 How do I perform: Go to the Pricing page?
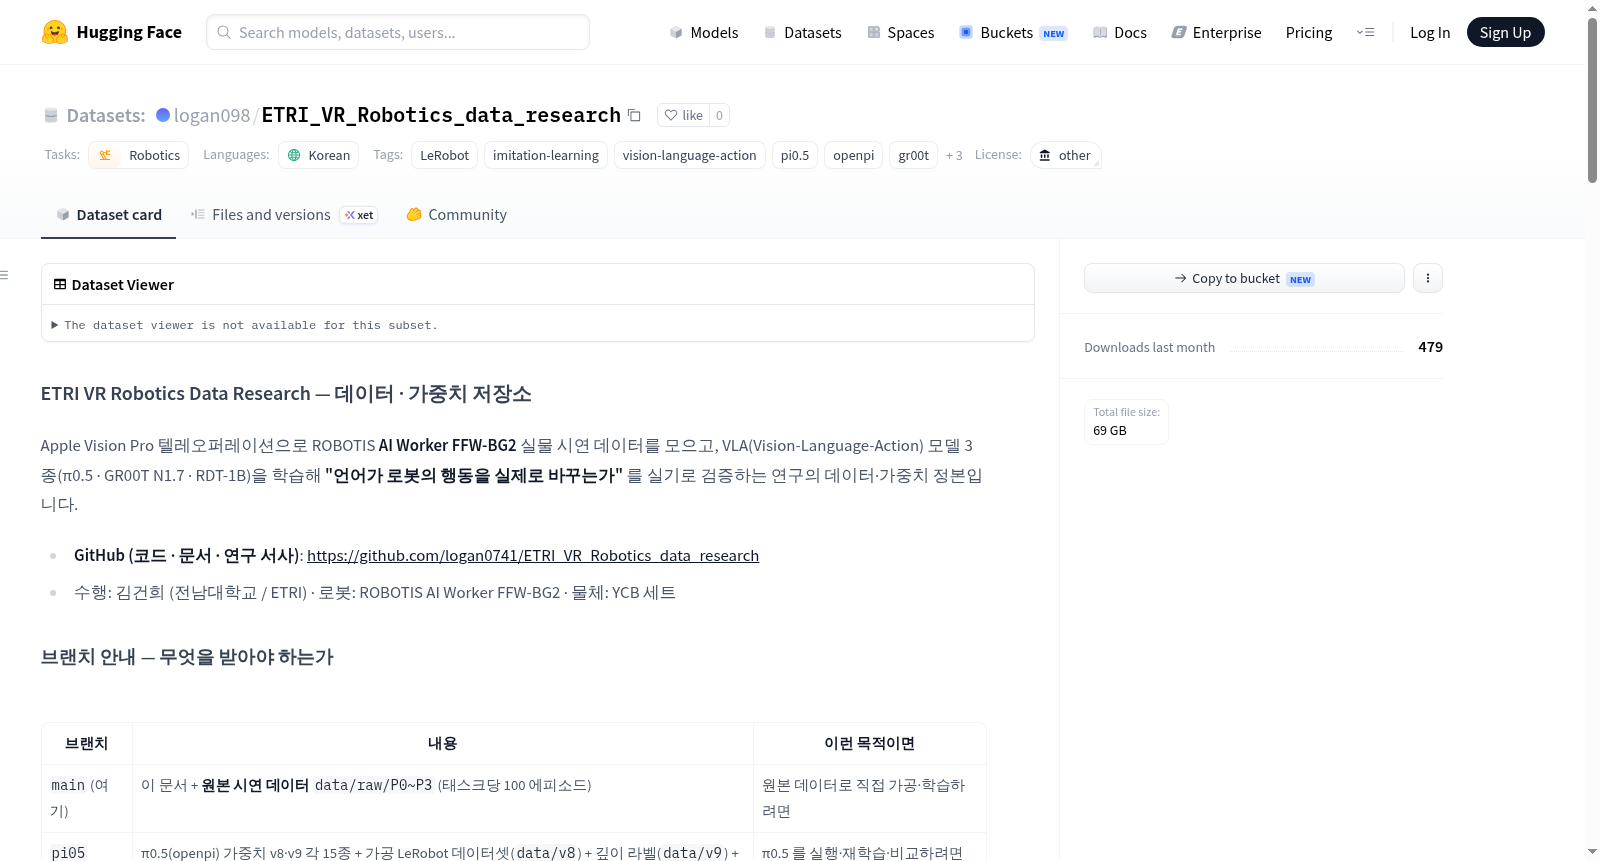coord(1309,33)
